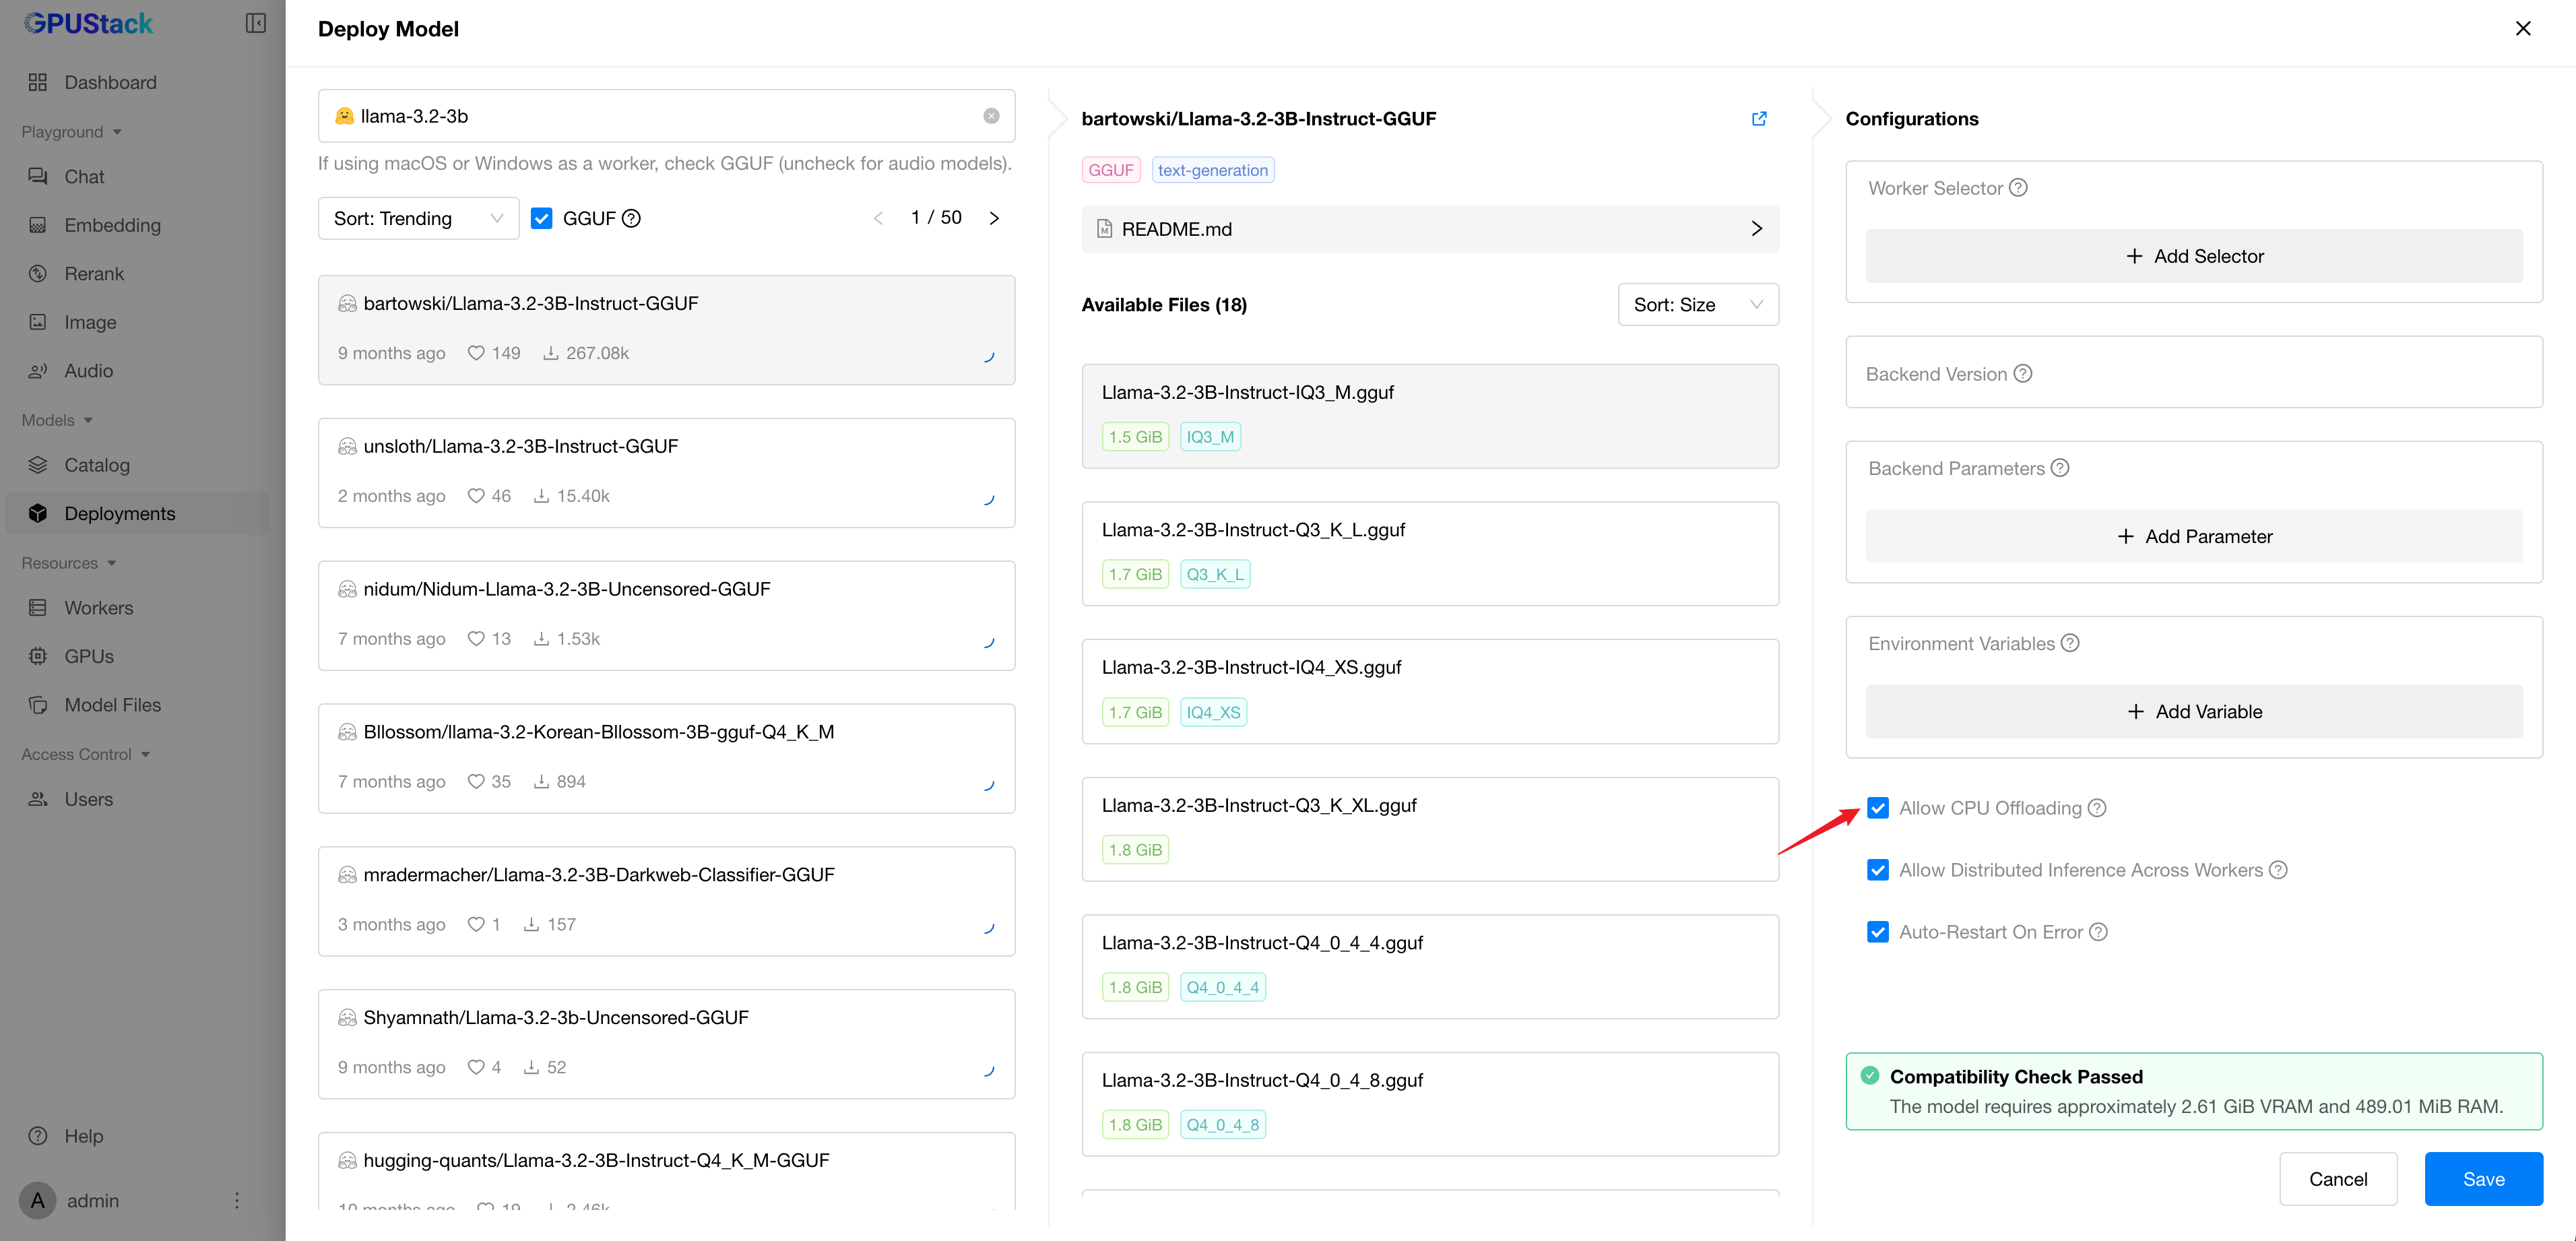The width and height of the screenshot is (2576, 1241).
Task: Click help icon beside Distributed Inference option
Action: [2278, 869]
